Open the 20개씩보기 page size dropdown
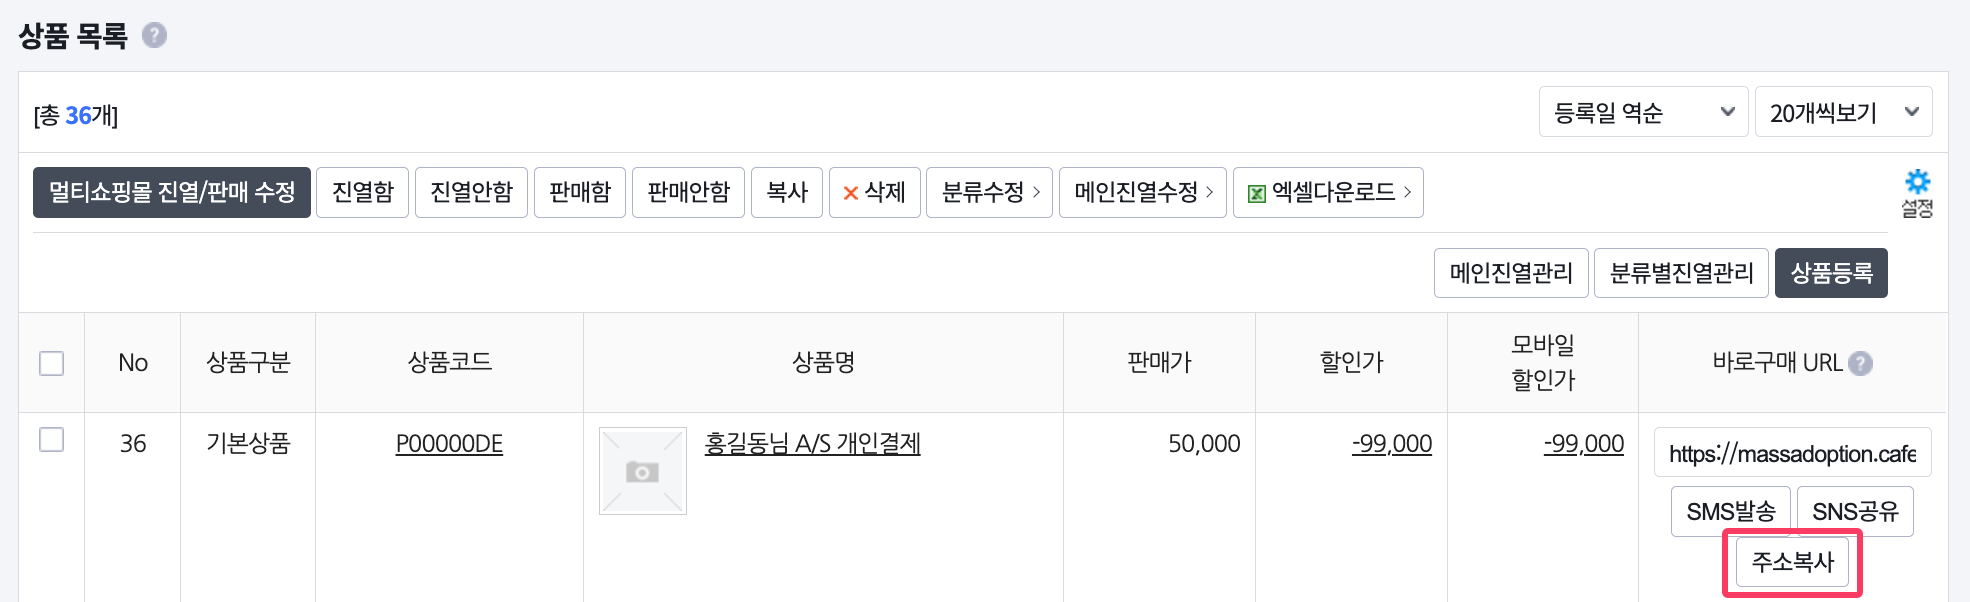Viewport: 1970px width, 602px height. coord(1842,112)
